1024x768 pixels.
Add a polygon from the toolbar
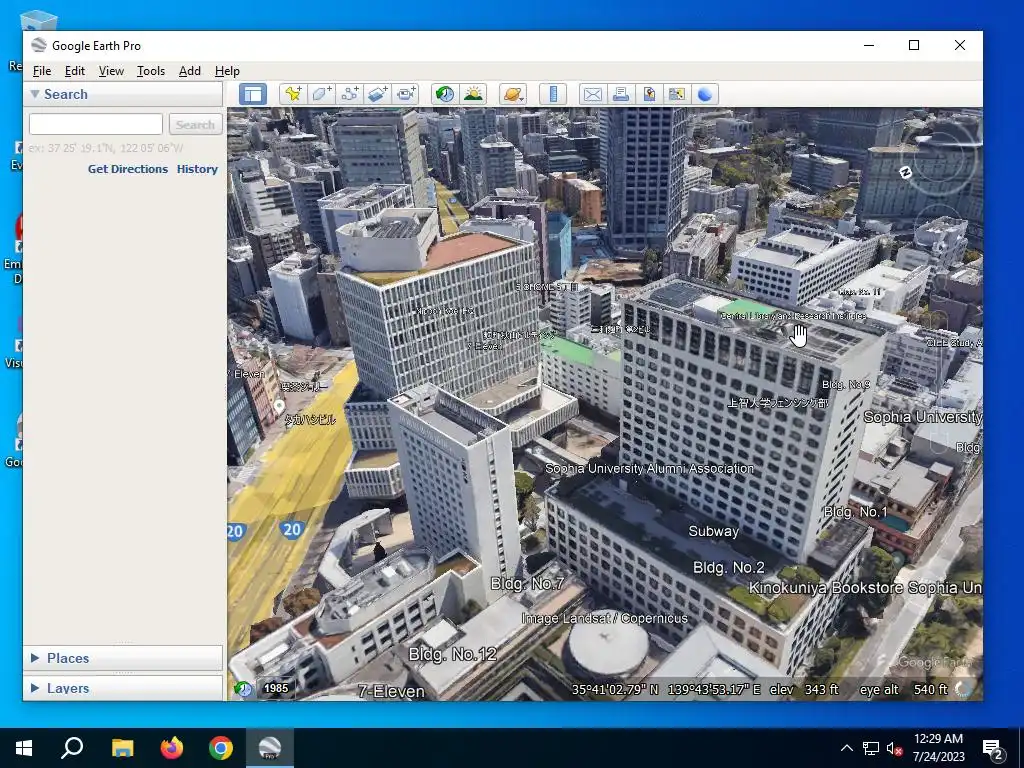click(x=321, y=94)
